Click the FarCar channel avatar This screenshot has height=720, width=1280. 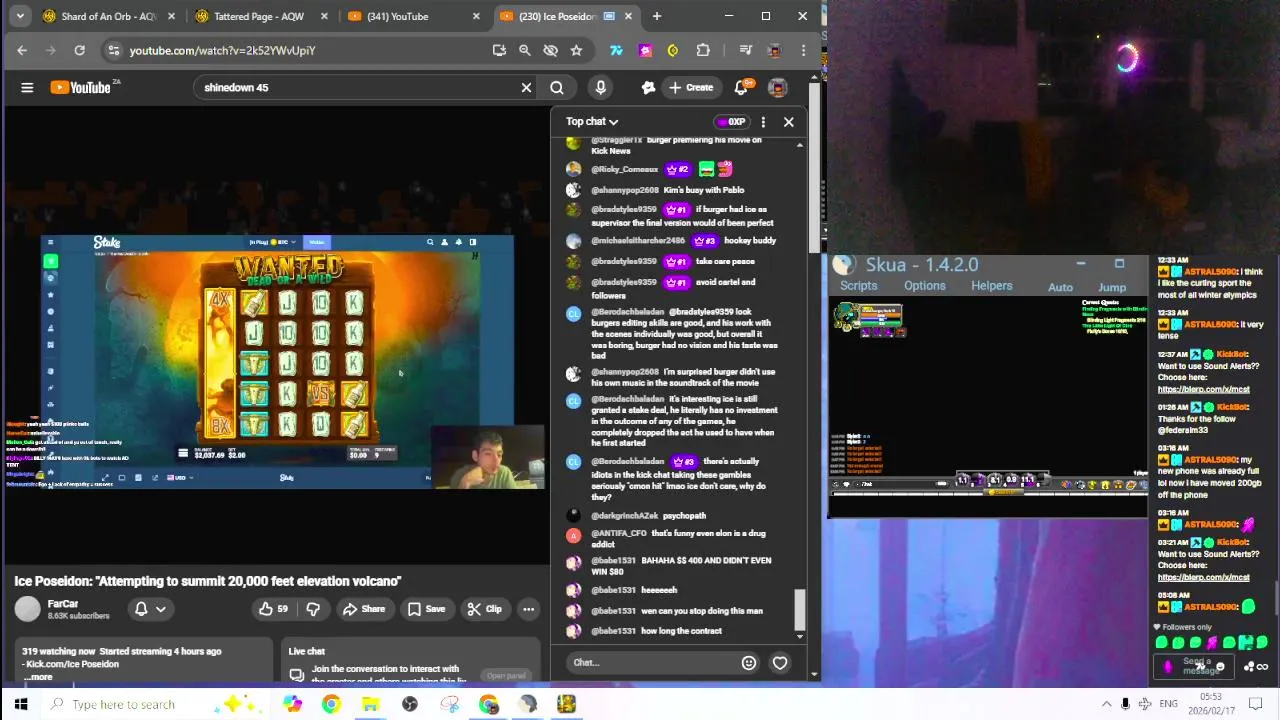(x=27, y=609)
